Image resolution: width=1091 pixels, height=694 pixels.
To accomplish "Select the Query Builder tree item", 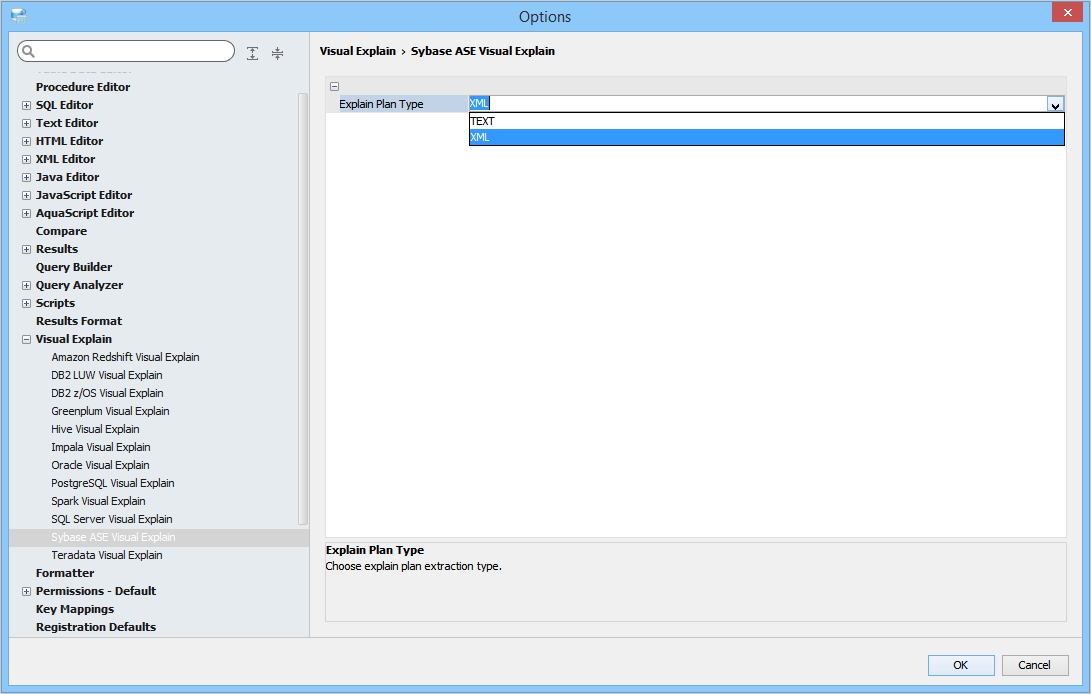I will point(74,267).
